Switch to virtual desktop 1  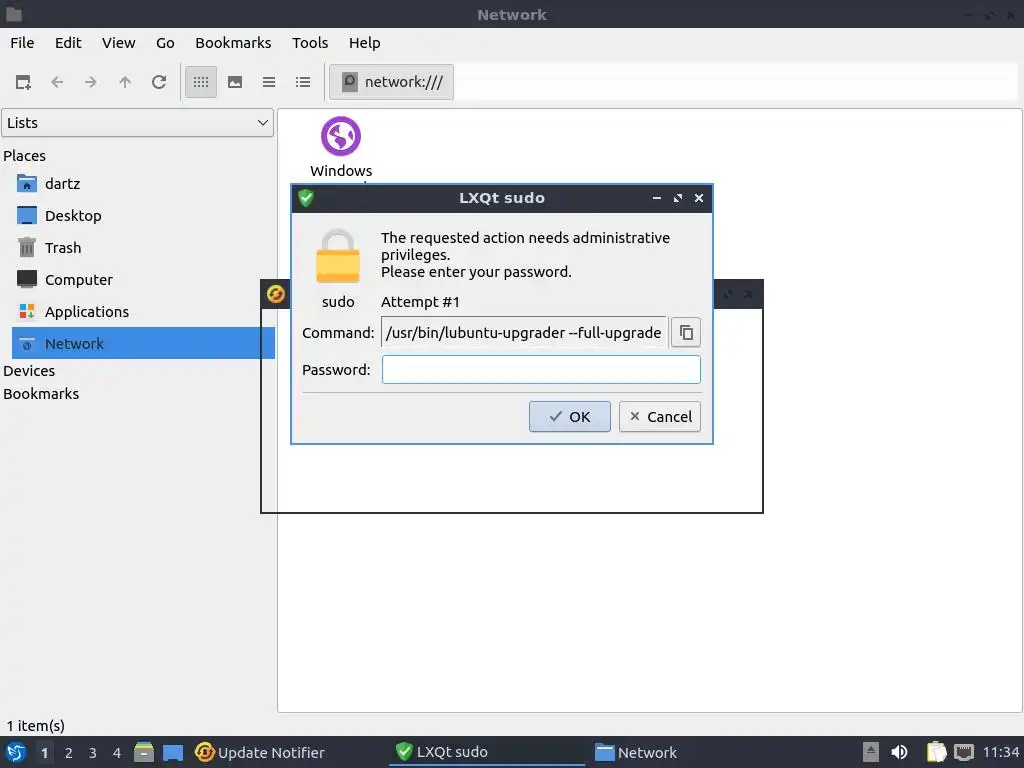click(44, 753)
